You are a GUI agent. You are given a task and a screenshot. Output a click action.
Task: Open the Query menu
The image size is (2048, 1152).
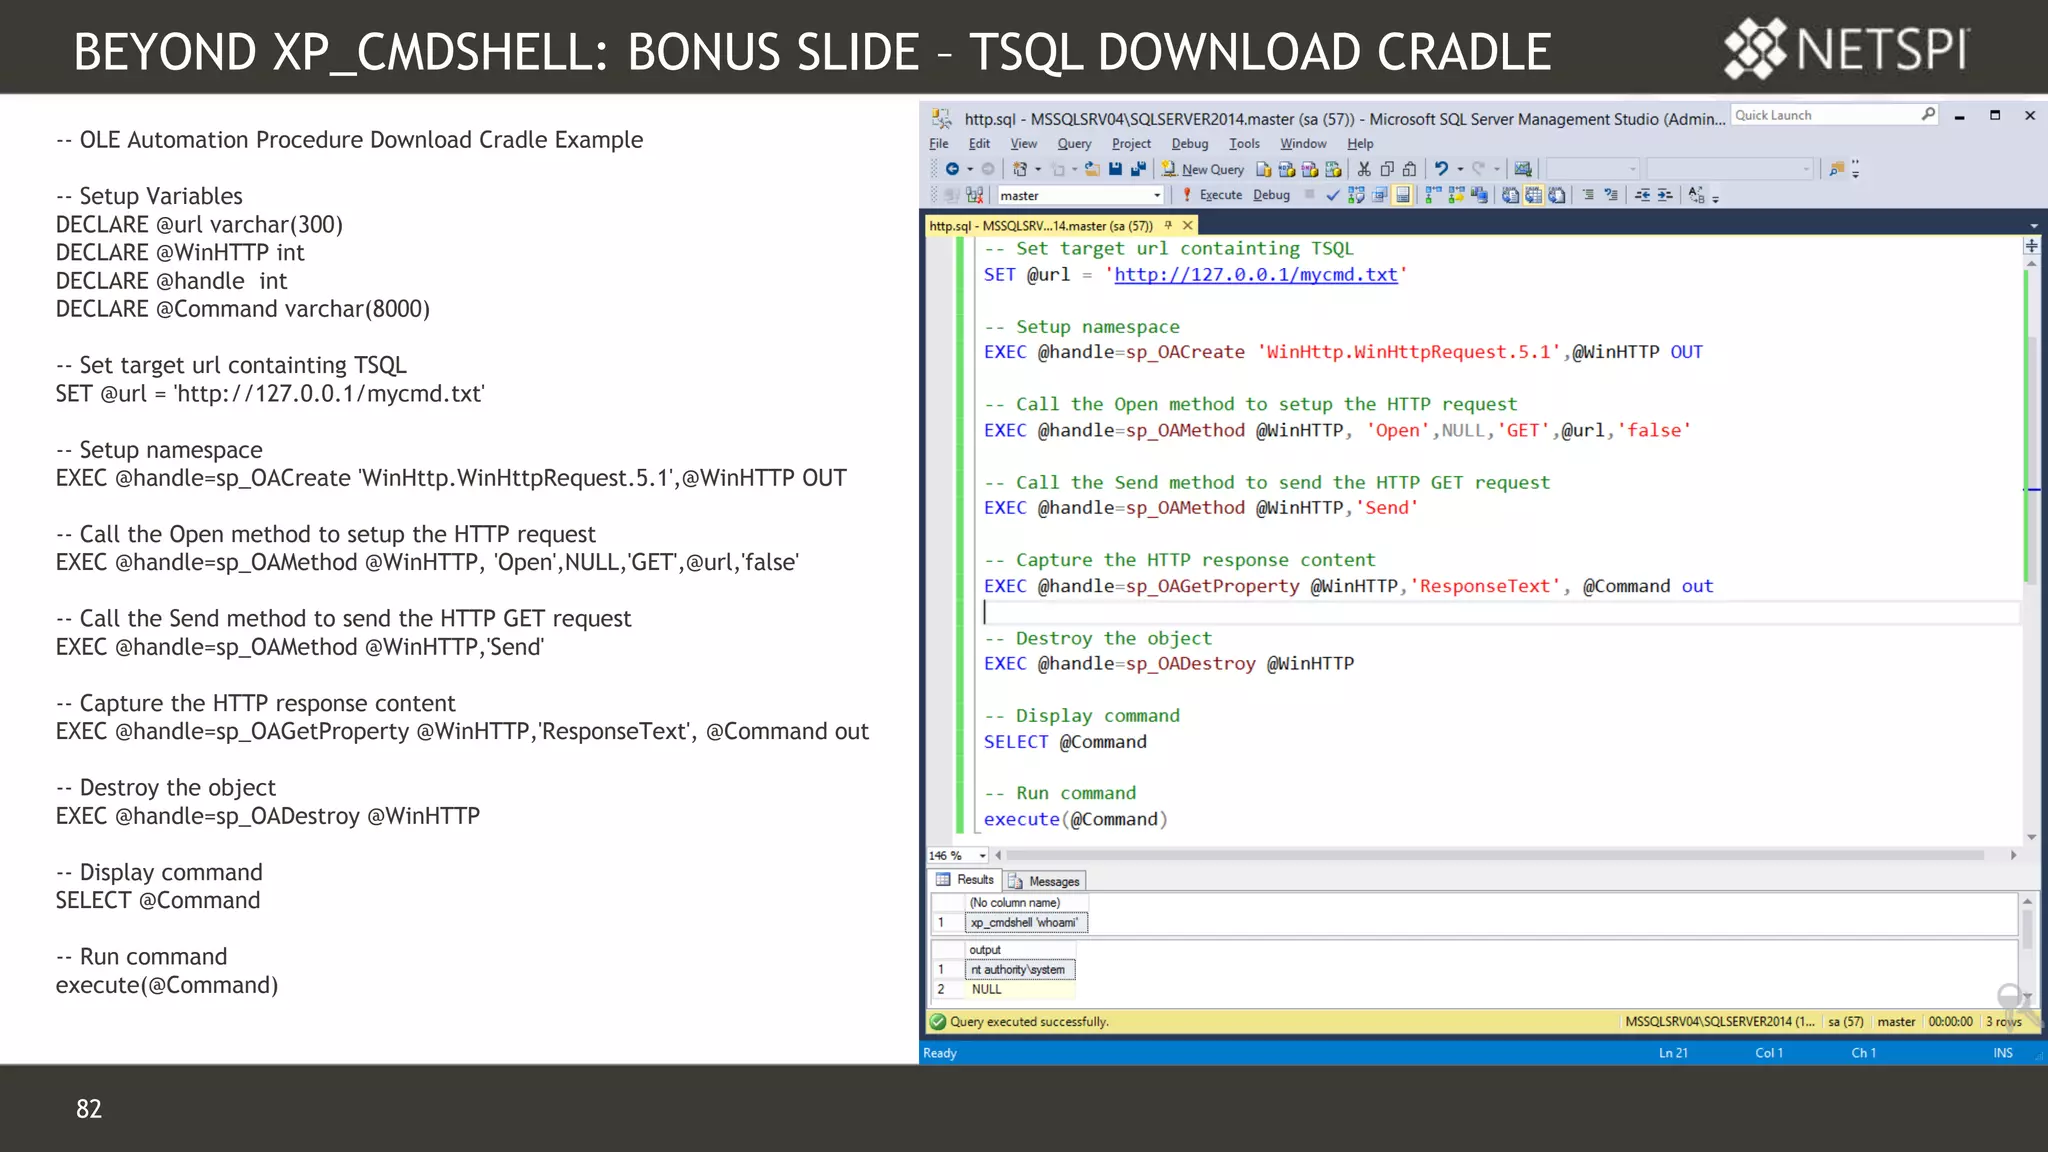coord(1074,144)
